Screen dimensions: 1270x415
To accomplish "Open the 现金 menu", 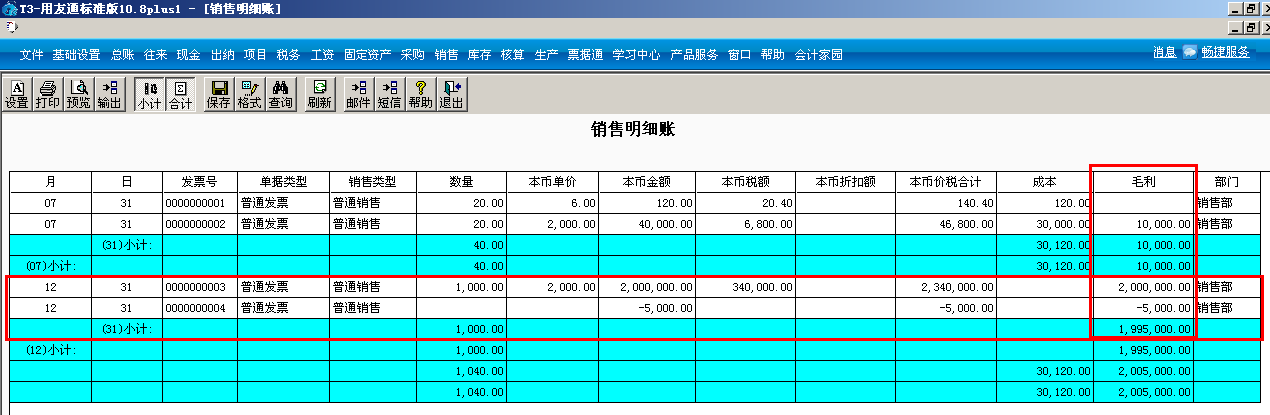I will (x=188, y=55).
